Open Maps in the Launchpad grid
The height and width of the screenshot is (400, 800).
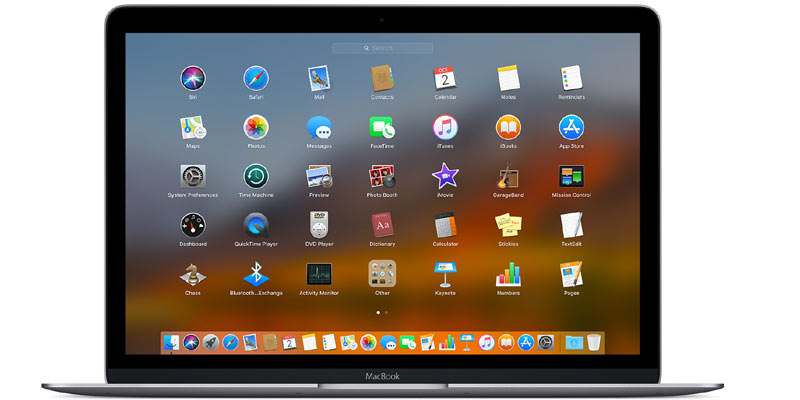193,128
